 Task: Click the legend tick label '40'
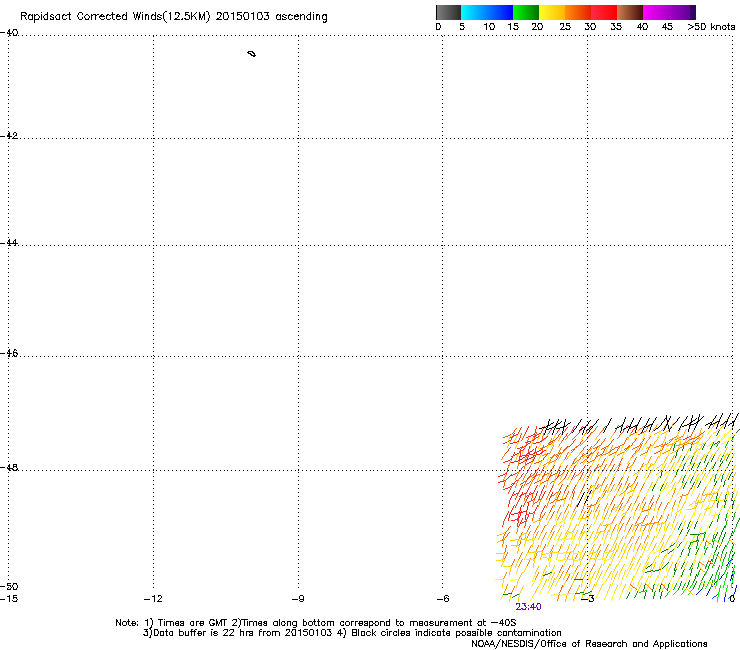tap(642, 27)
